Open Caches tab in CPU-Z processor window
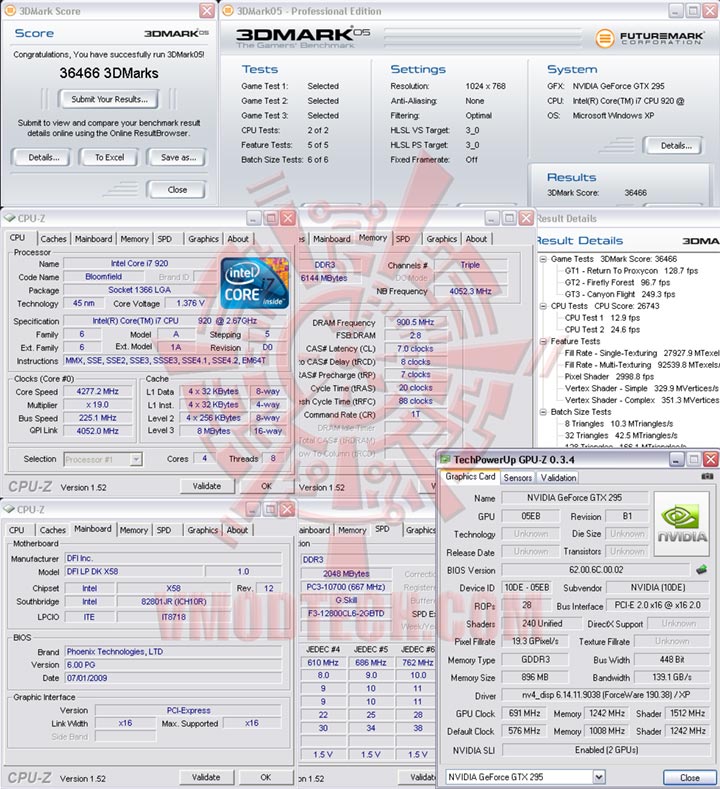720x789 pixels. tap(53, 239)
